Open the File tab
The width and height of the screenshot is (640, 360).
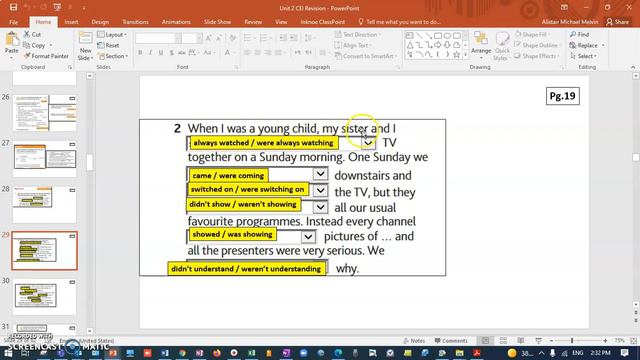13,22
